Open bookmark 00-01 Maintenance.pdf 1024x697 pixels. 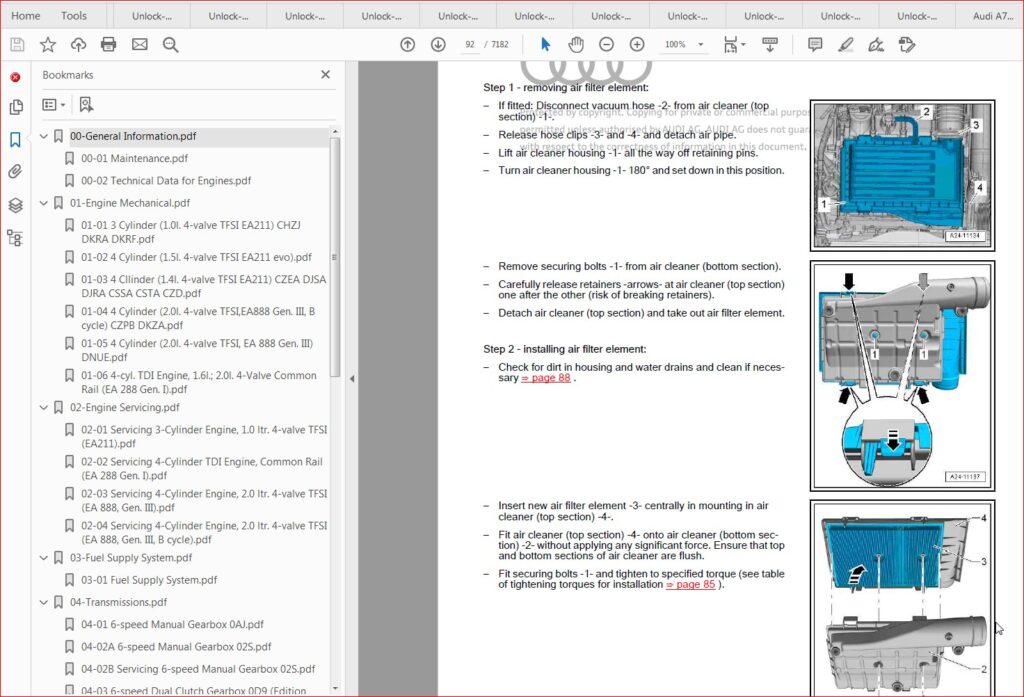tap(135, 158)
